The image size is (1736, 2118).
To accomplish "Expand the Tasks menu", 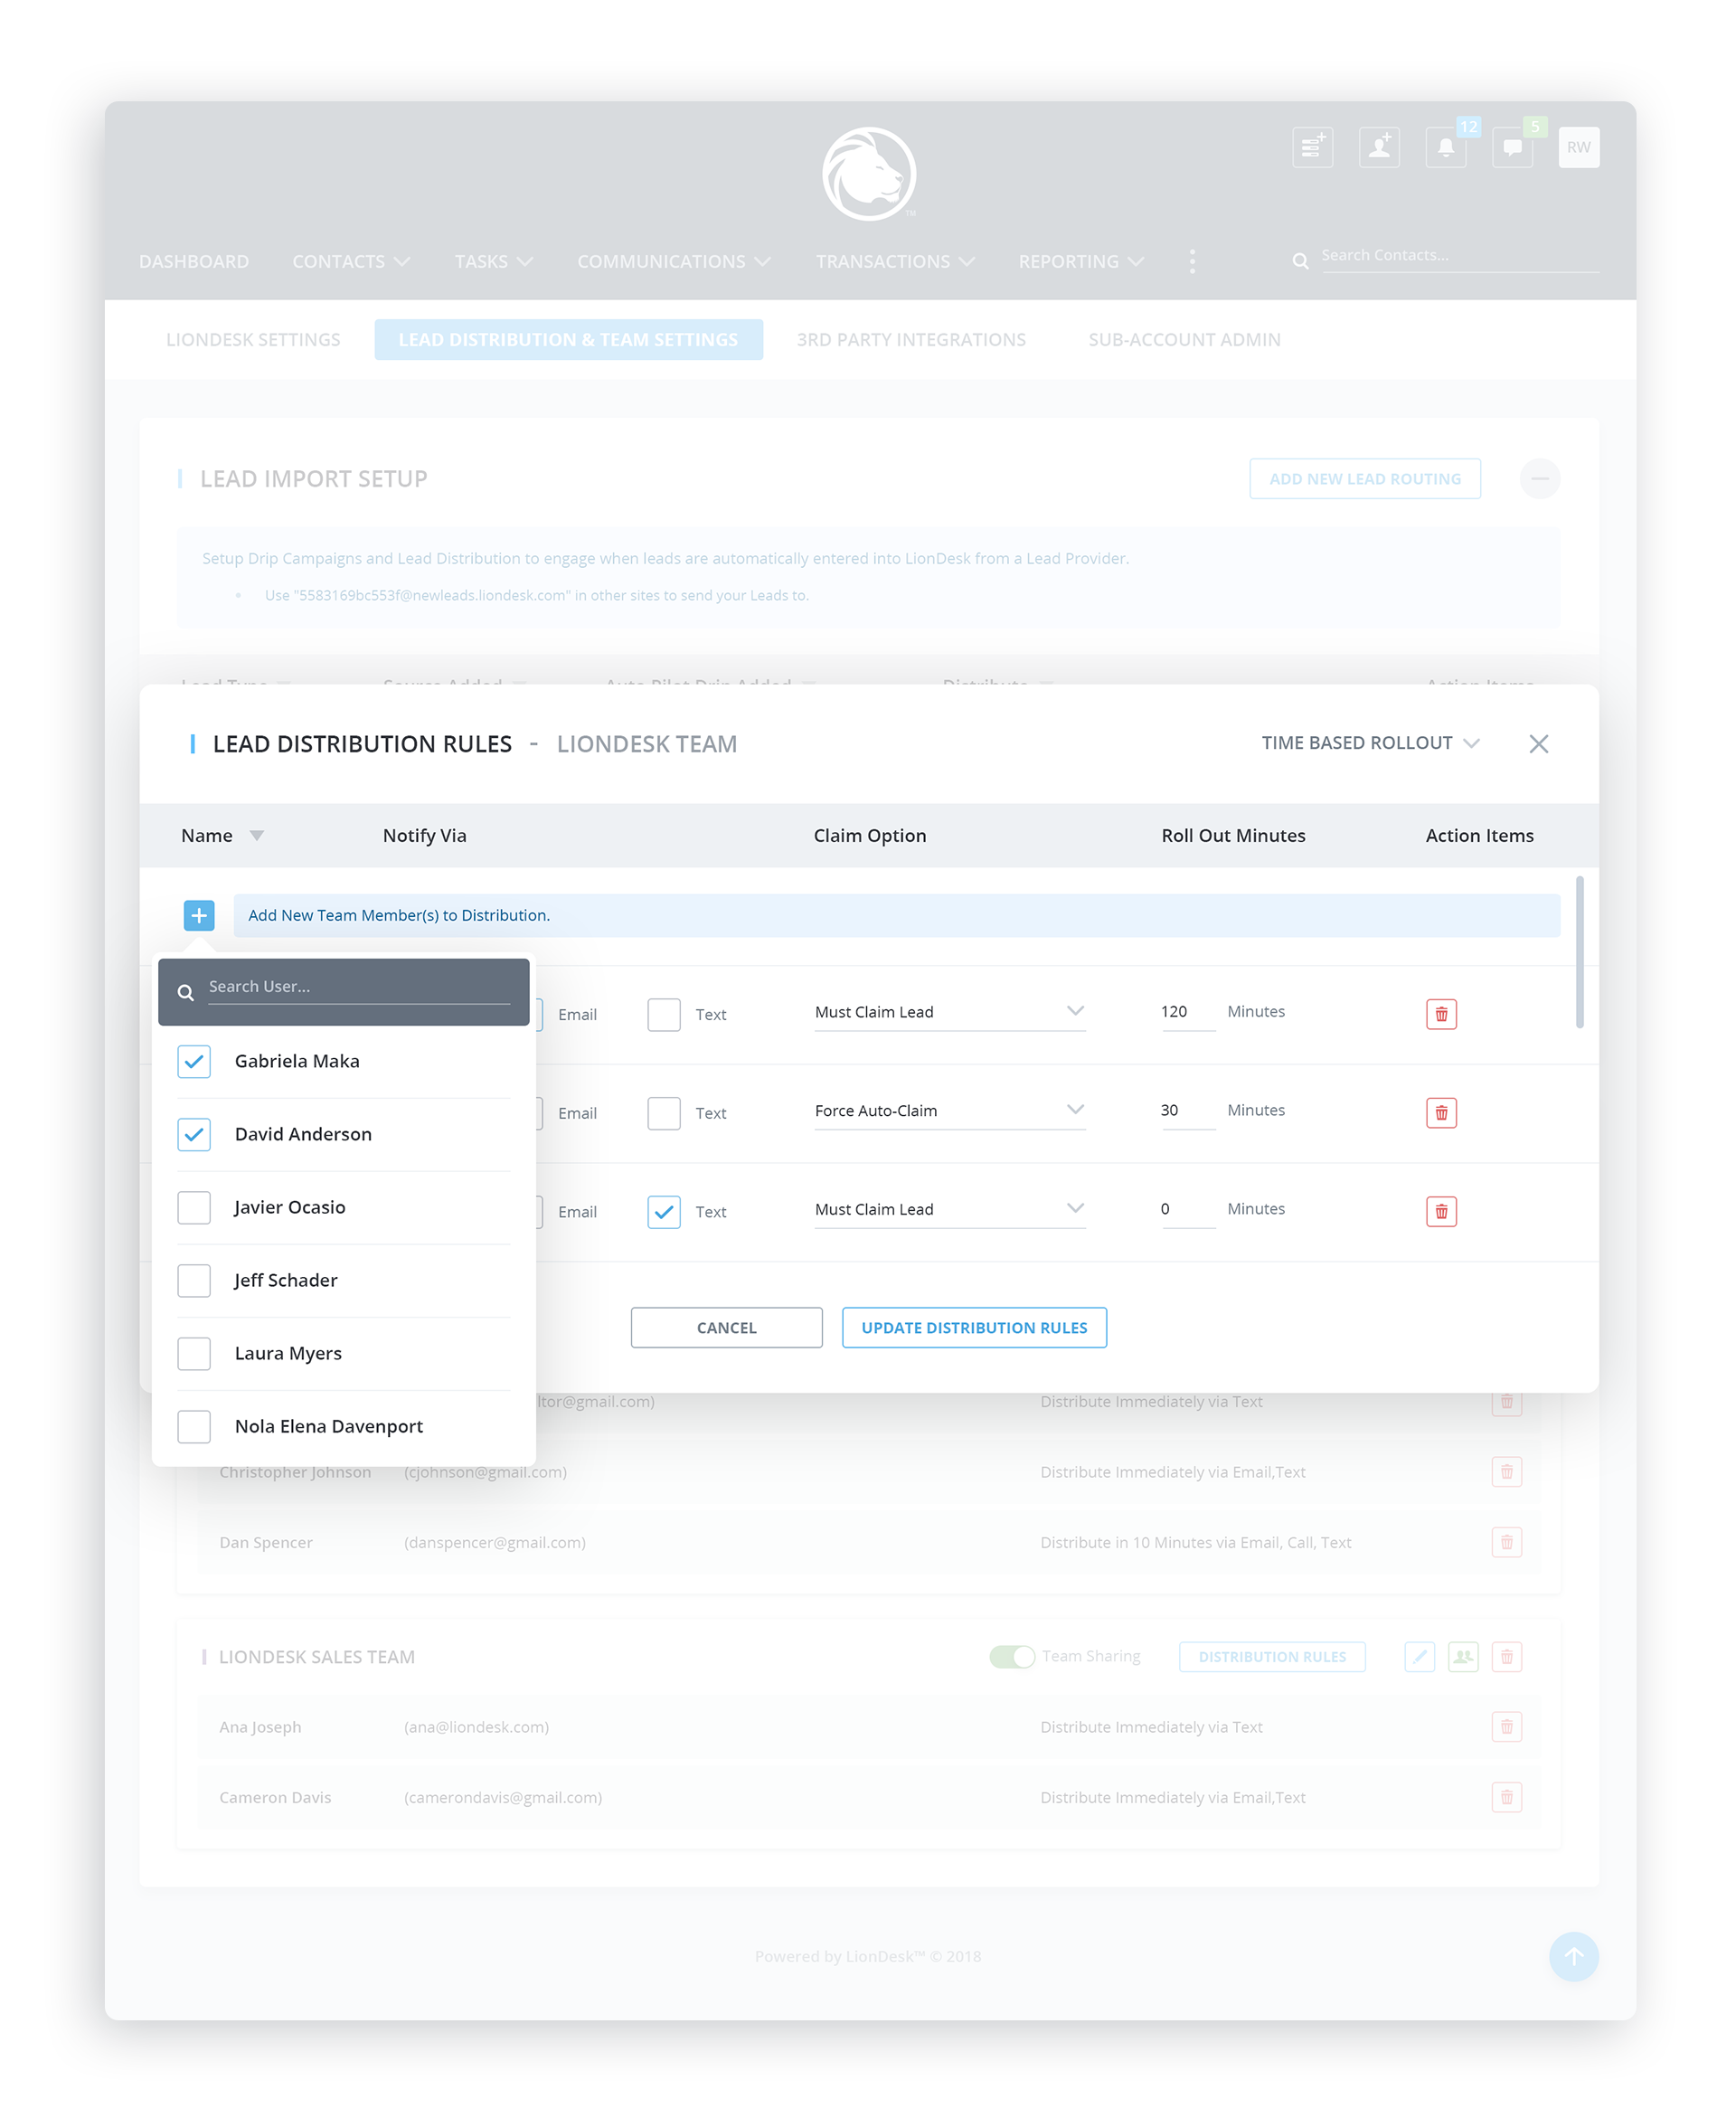I will (494, 261).
